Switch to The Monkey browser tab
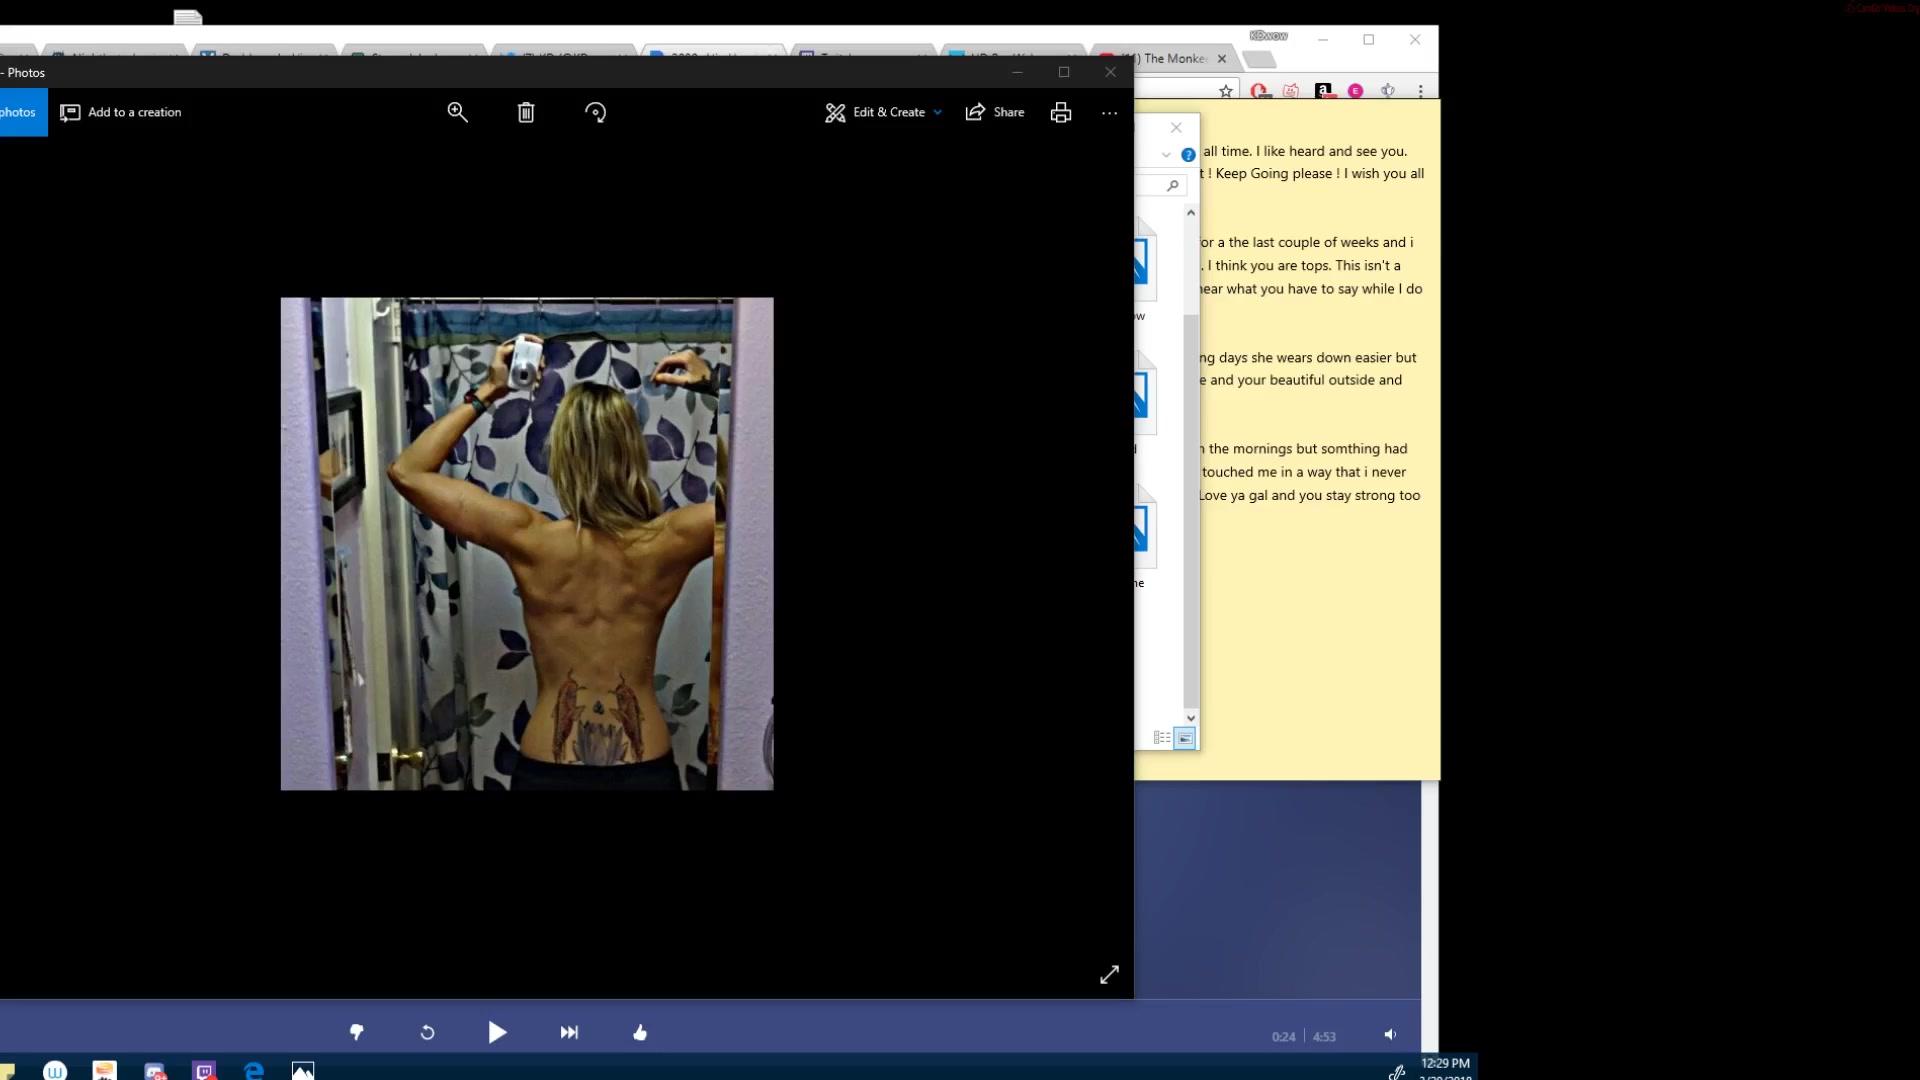Screen dimensions: 1920x1080 [x=1170, y=59]
